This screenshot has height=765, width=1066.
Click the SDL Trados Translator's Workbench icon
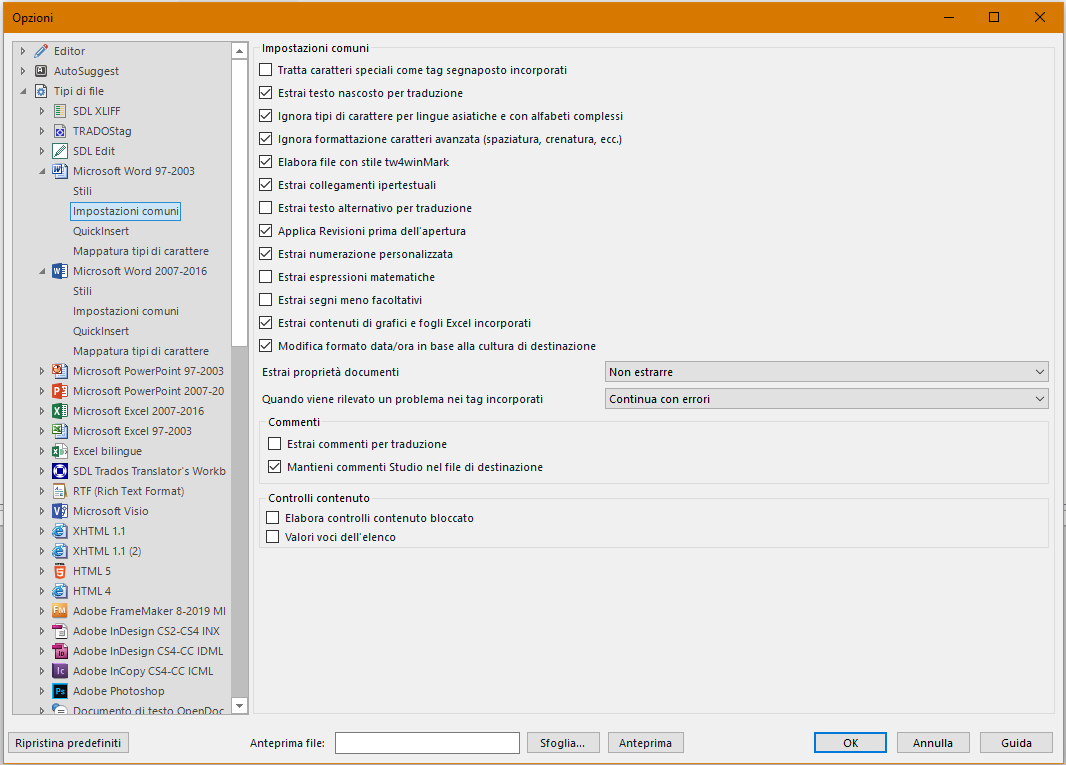[60, 471]
